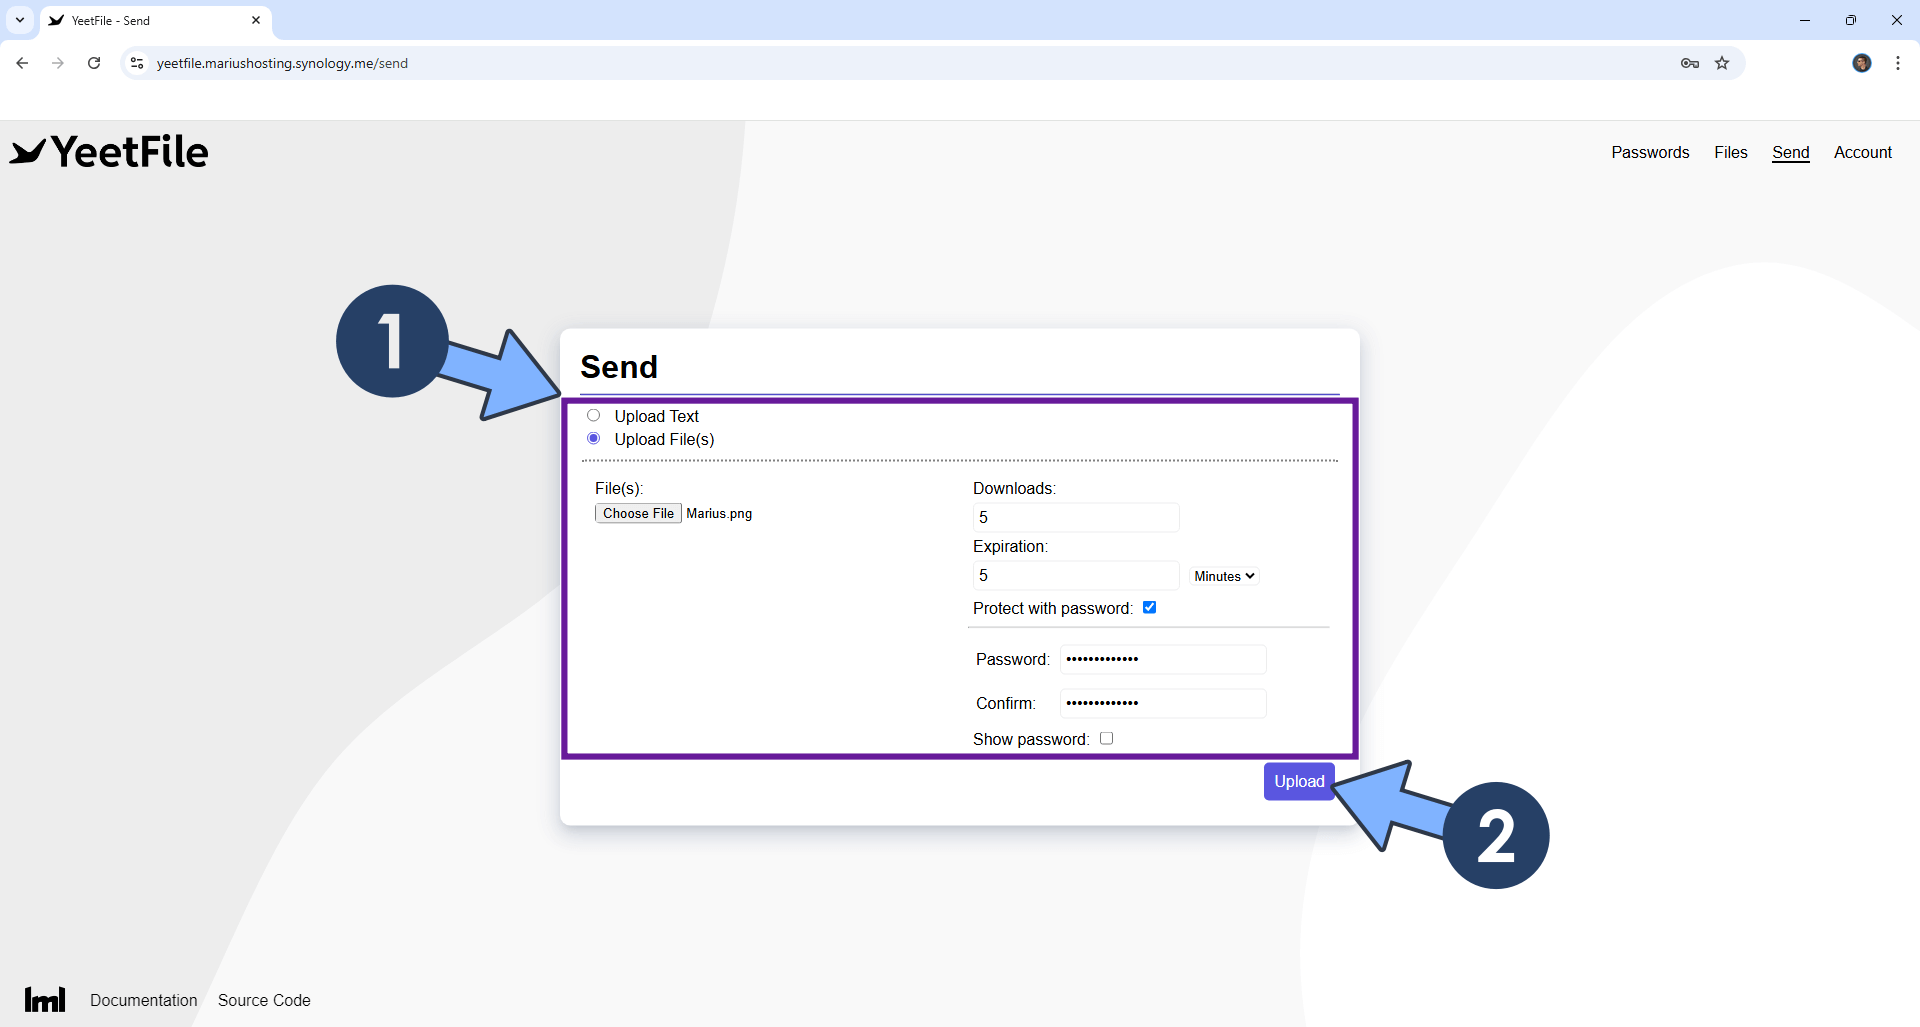
Task: Focus the Downloads number field
Action: pyautogui.click(x=1076, y=517)
